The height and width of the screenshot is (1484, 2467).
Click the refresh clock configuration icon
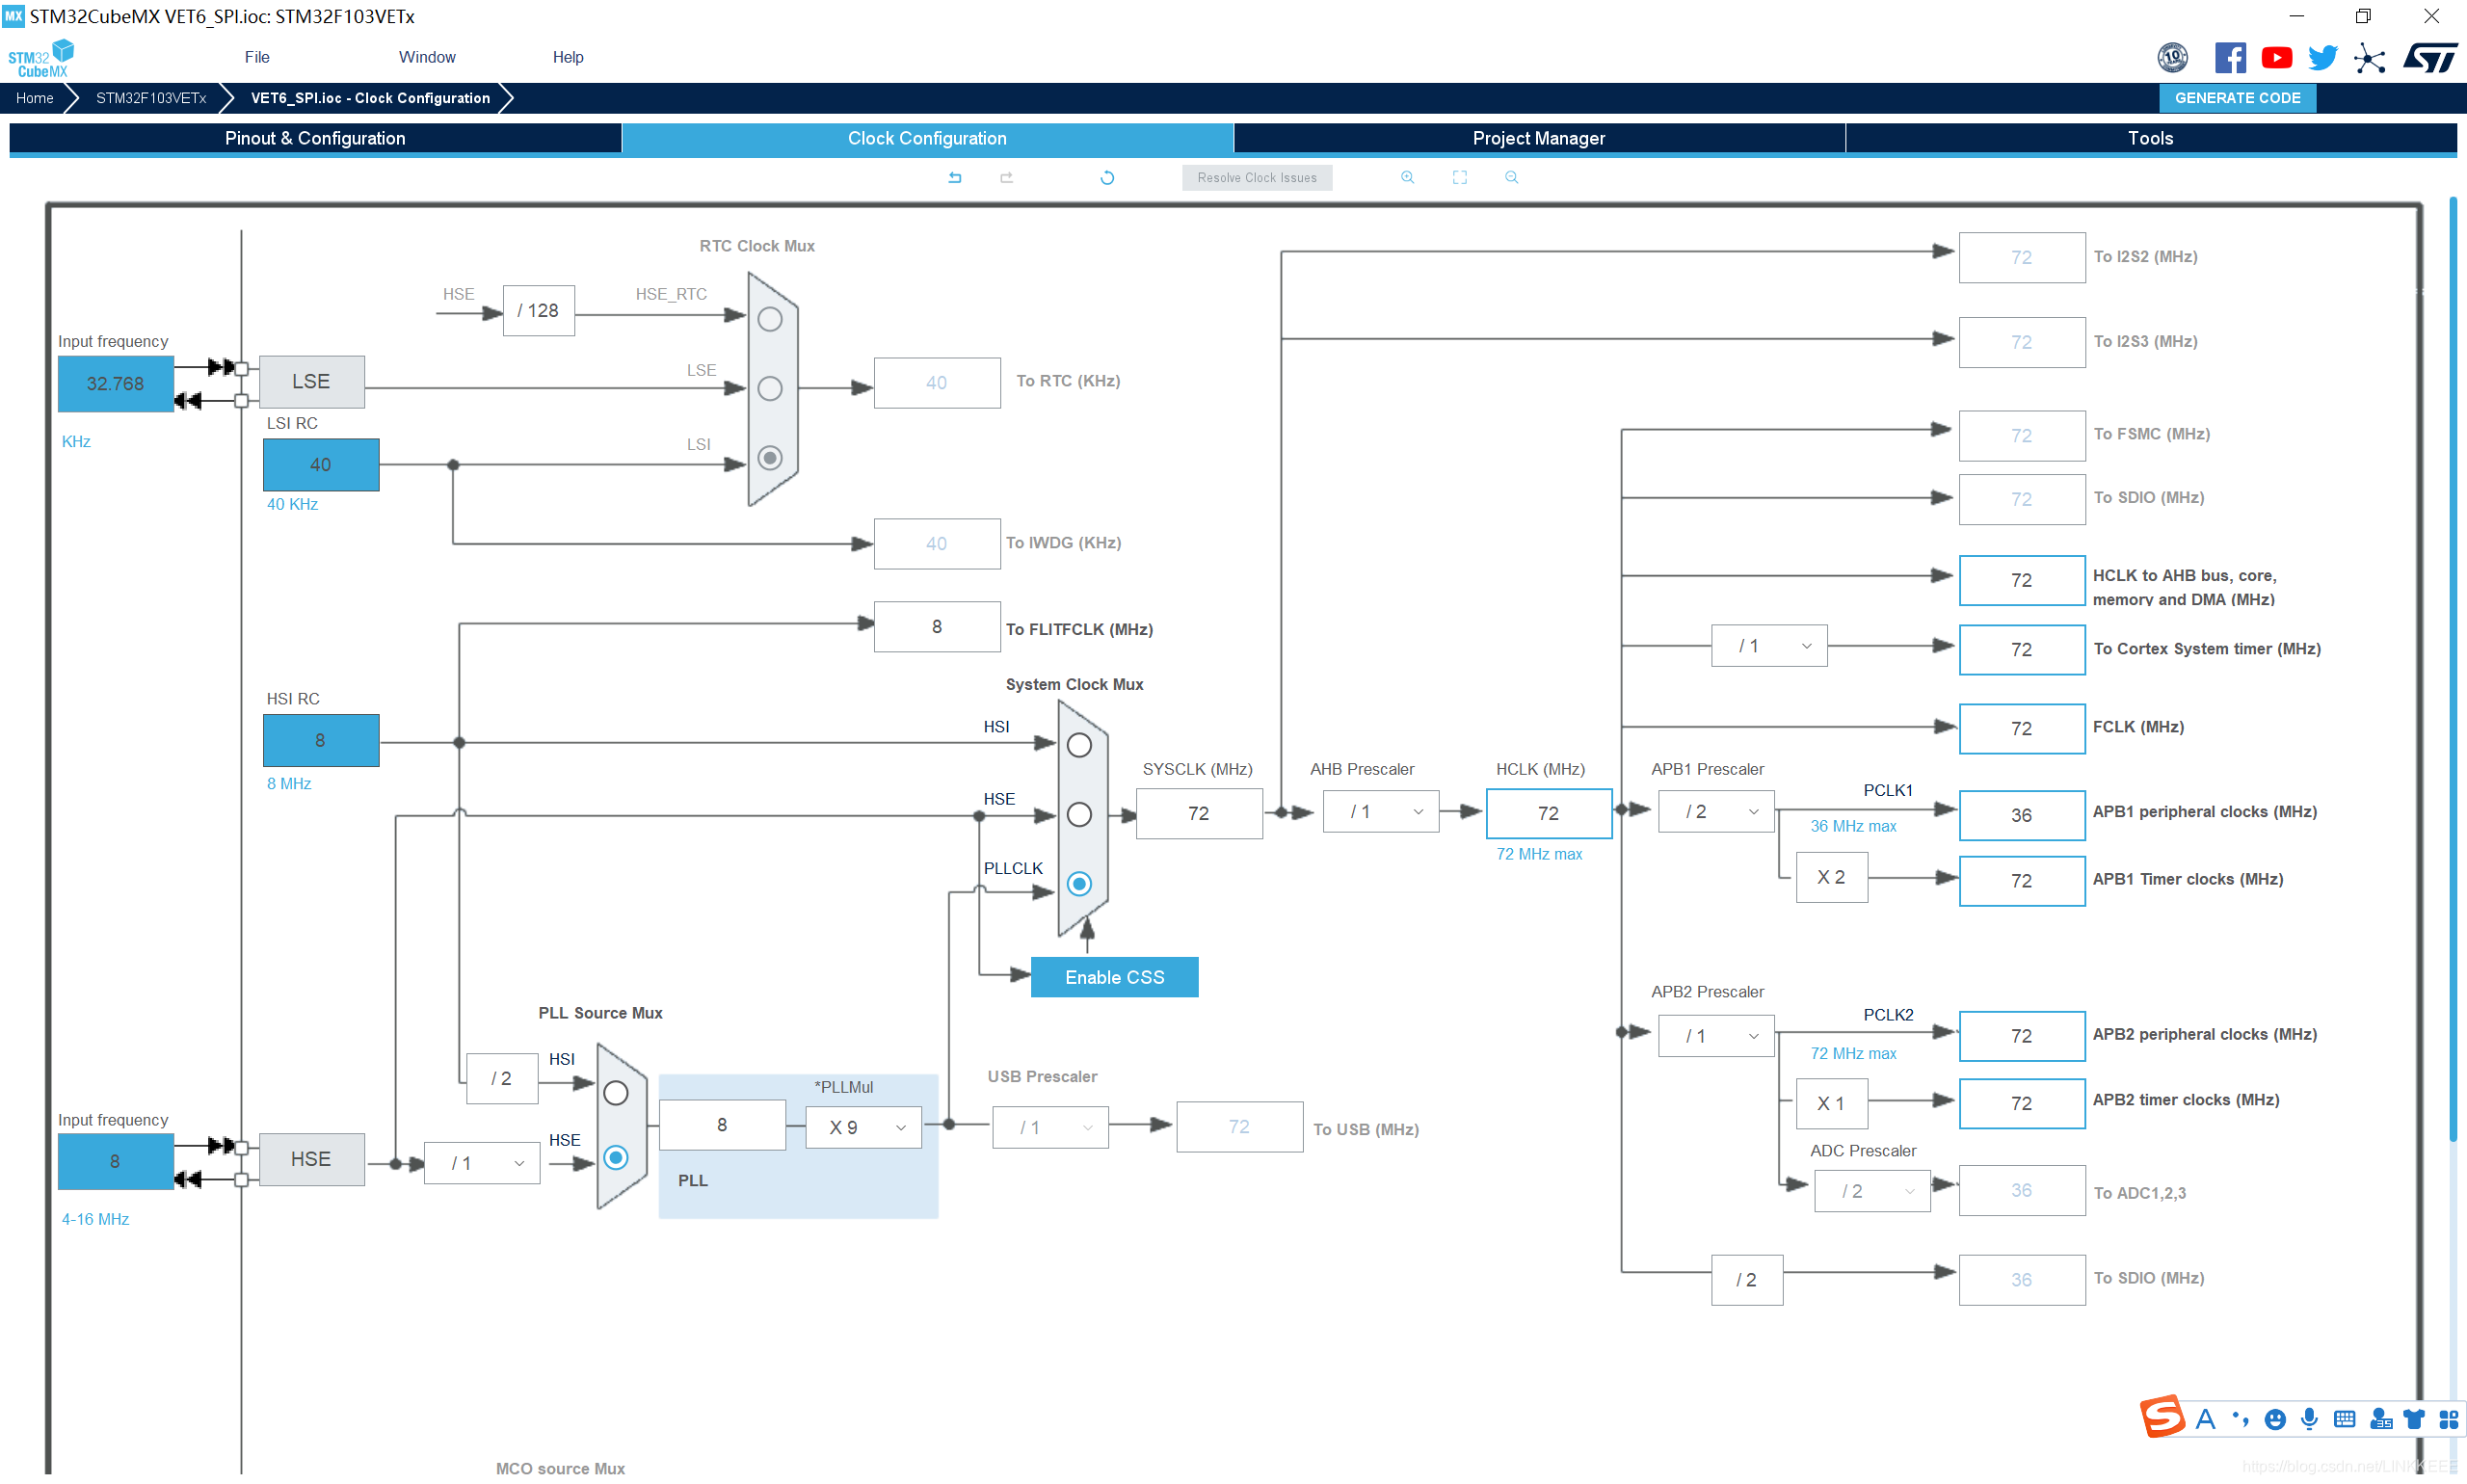coord(1107,177)
